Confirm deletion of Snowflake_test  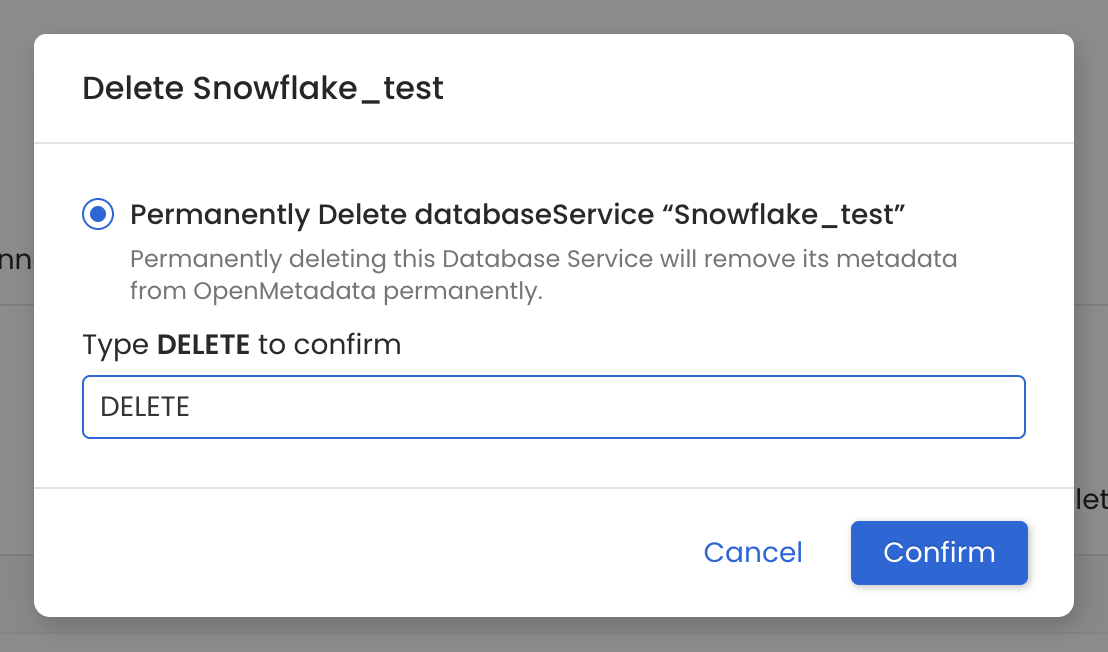coord(938,552)
